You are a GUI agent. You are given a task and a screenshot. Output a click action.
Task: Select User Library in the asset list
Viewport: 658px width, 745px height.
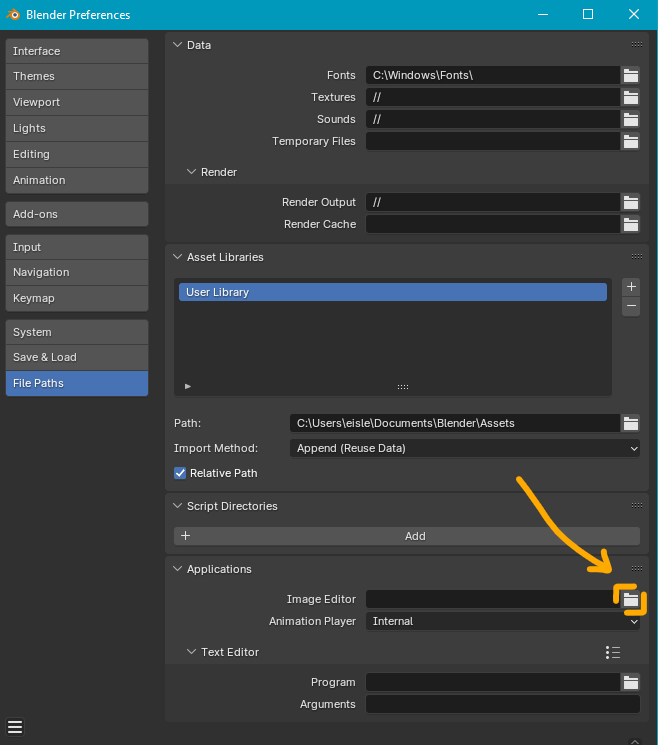coord(392,292)
